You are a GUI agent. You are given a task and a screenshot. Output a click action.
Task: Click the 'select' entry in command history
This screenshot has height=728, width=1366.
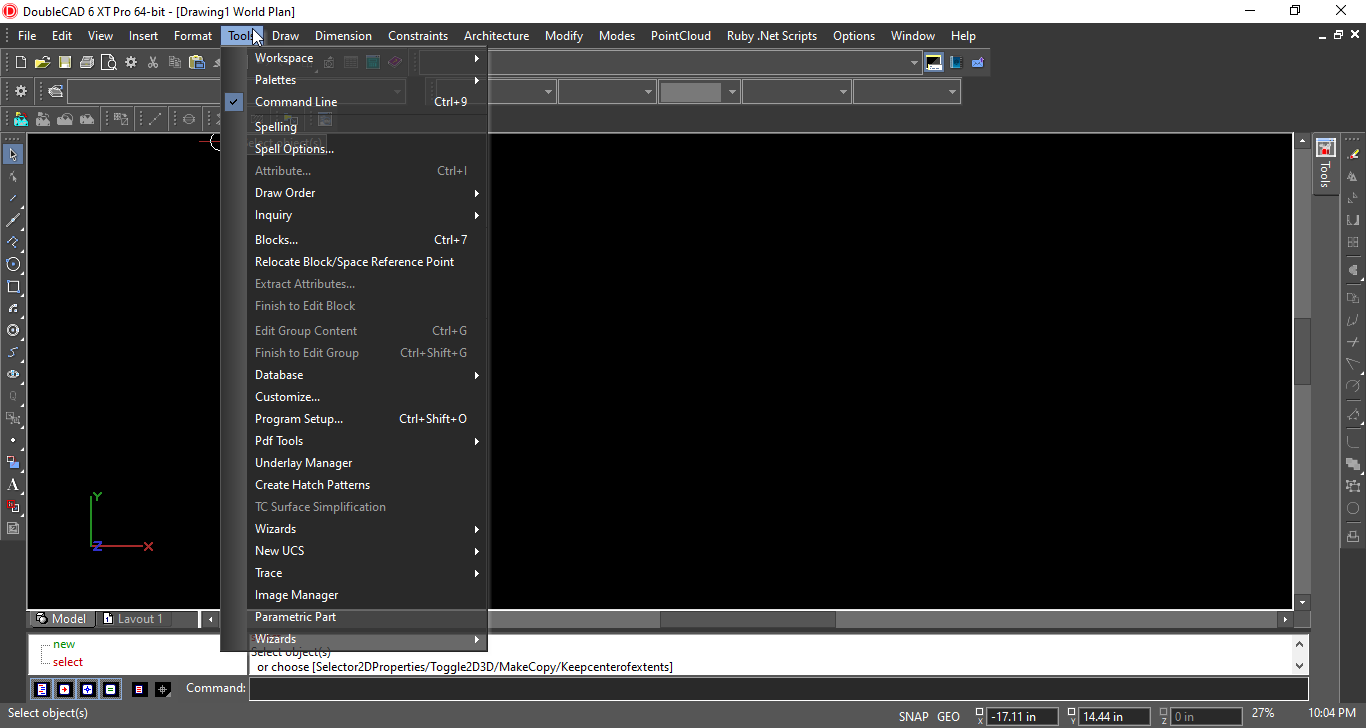point(68,662)
